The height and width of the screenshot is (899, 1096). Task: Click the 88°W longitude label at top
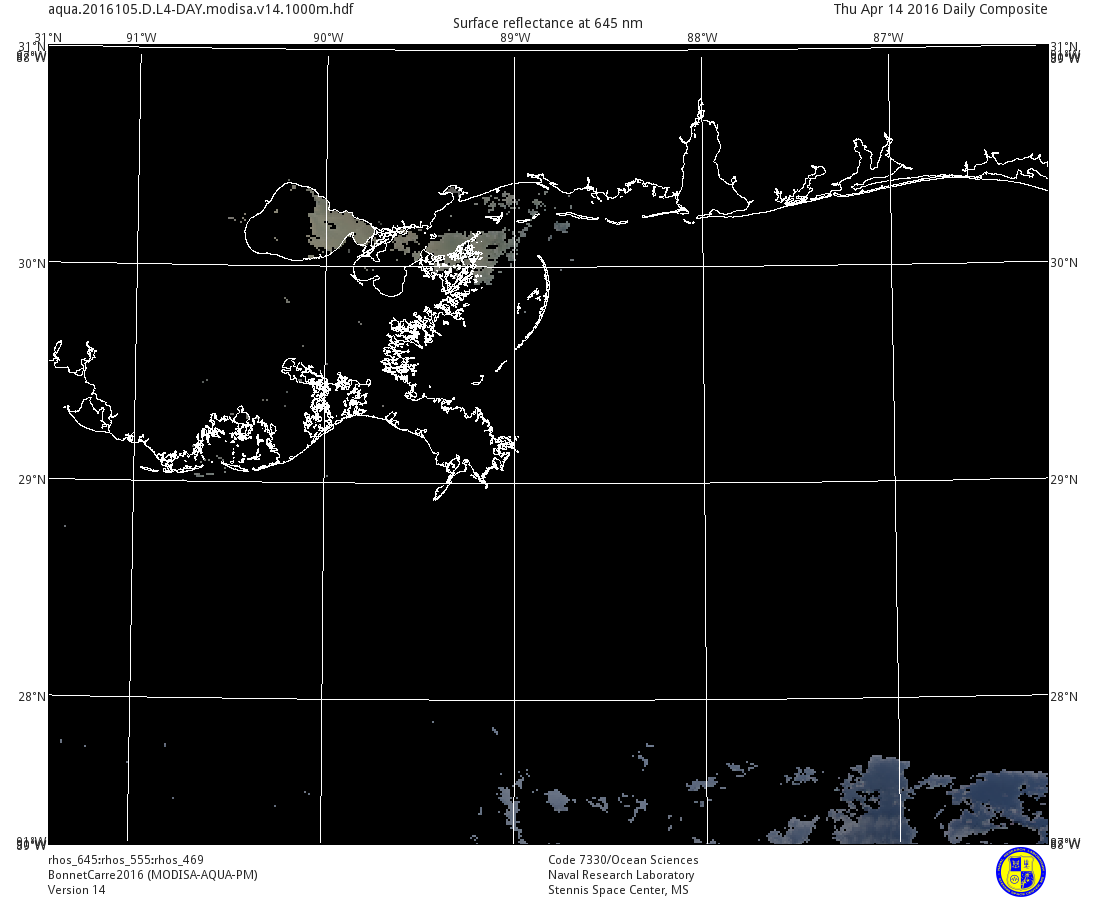click(x=702, y=38)
